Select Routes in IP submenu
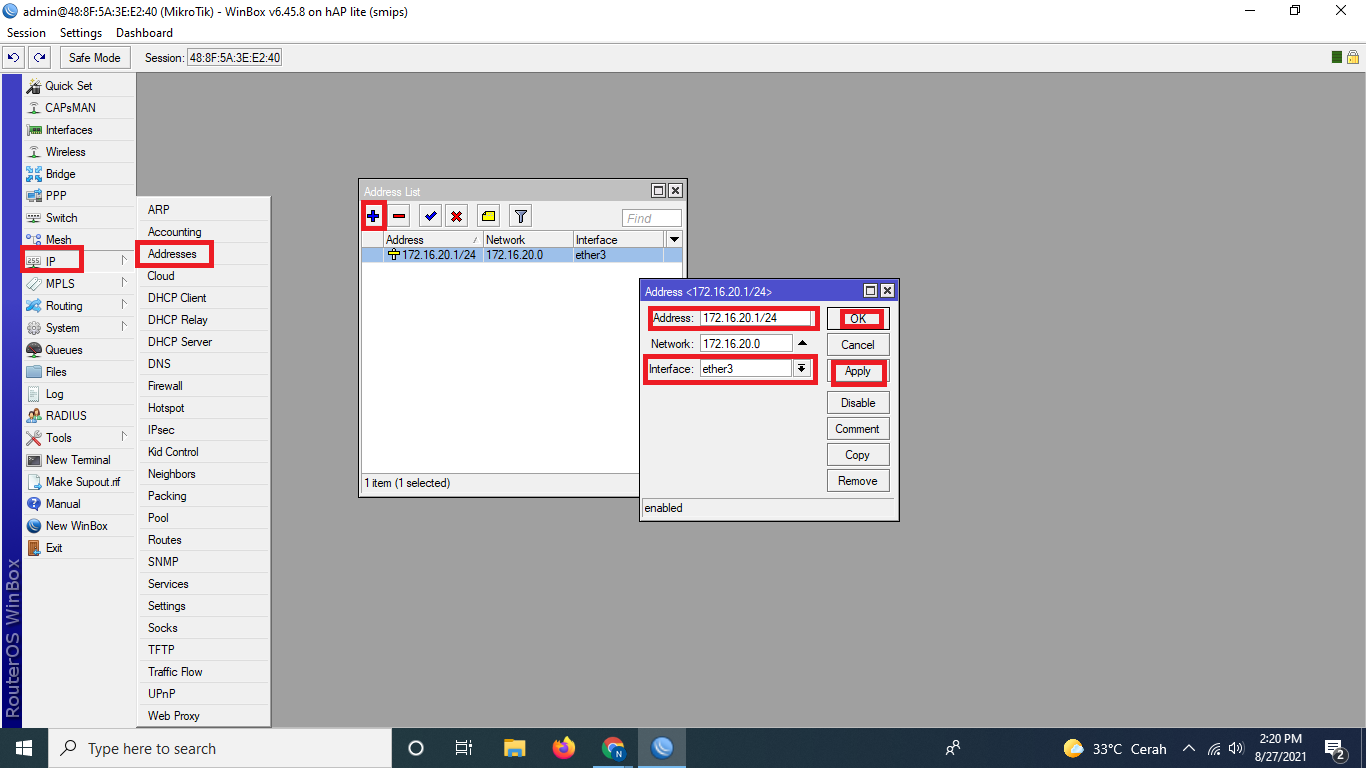The image size is (1366, 768). pos(204,540)
